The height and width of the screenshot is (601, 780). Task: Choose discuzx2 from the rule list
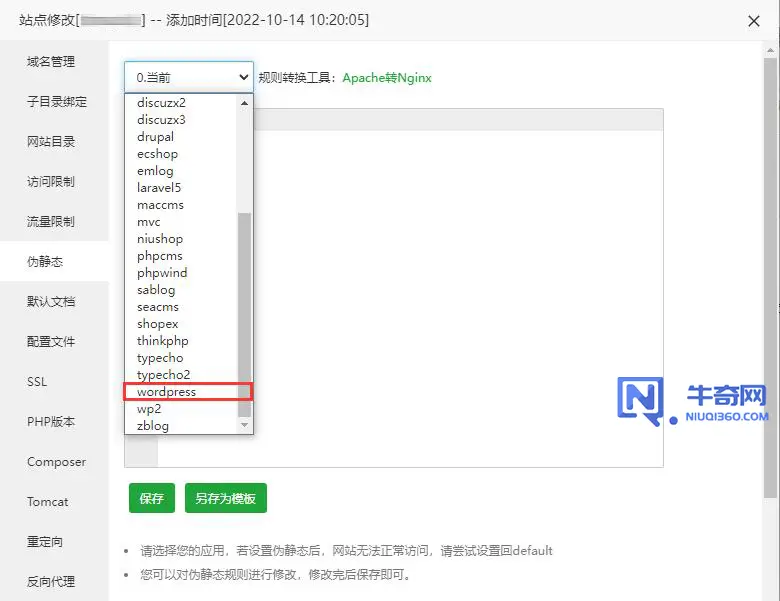point(181,102)
